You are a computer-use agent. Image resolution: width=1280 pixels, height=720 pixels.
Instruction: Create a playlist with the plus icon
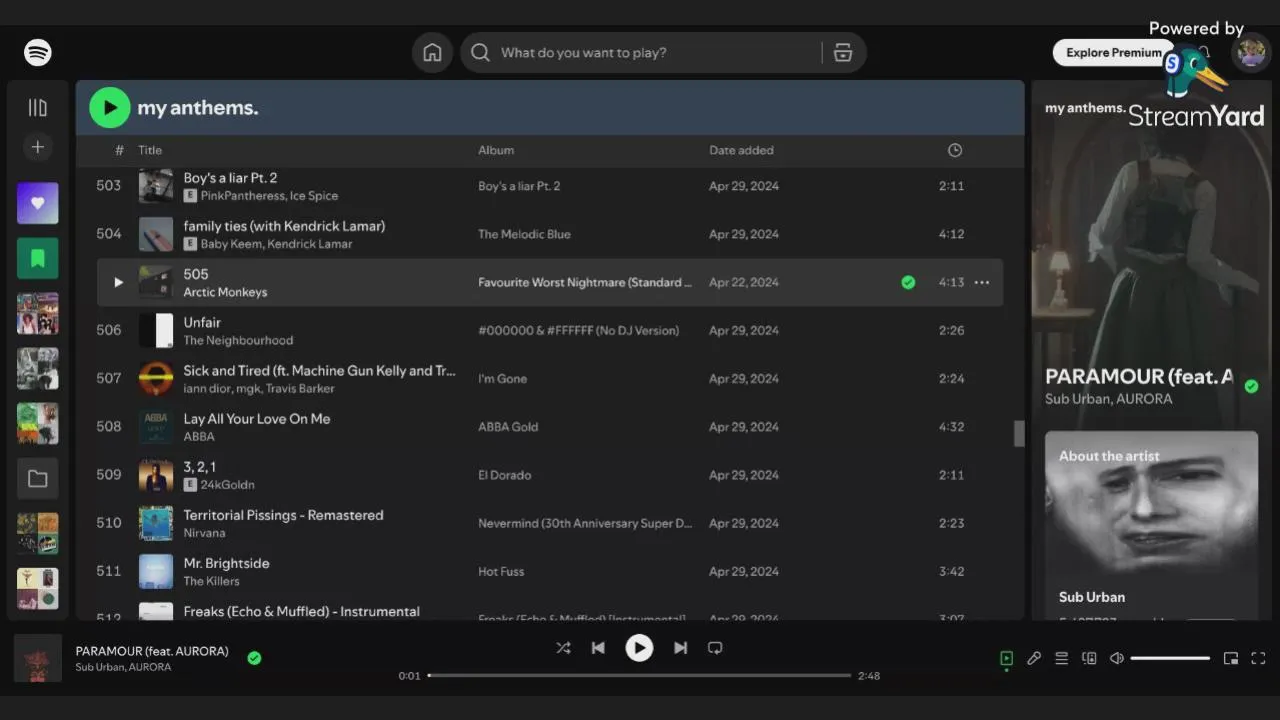(38, 147)
